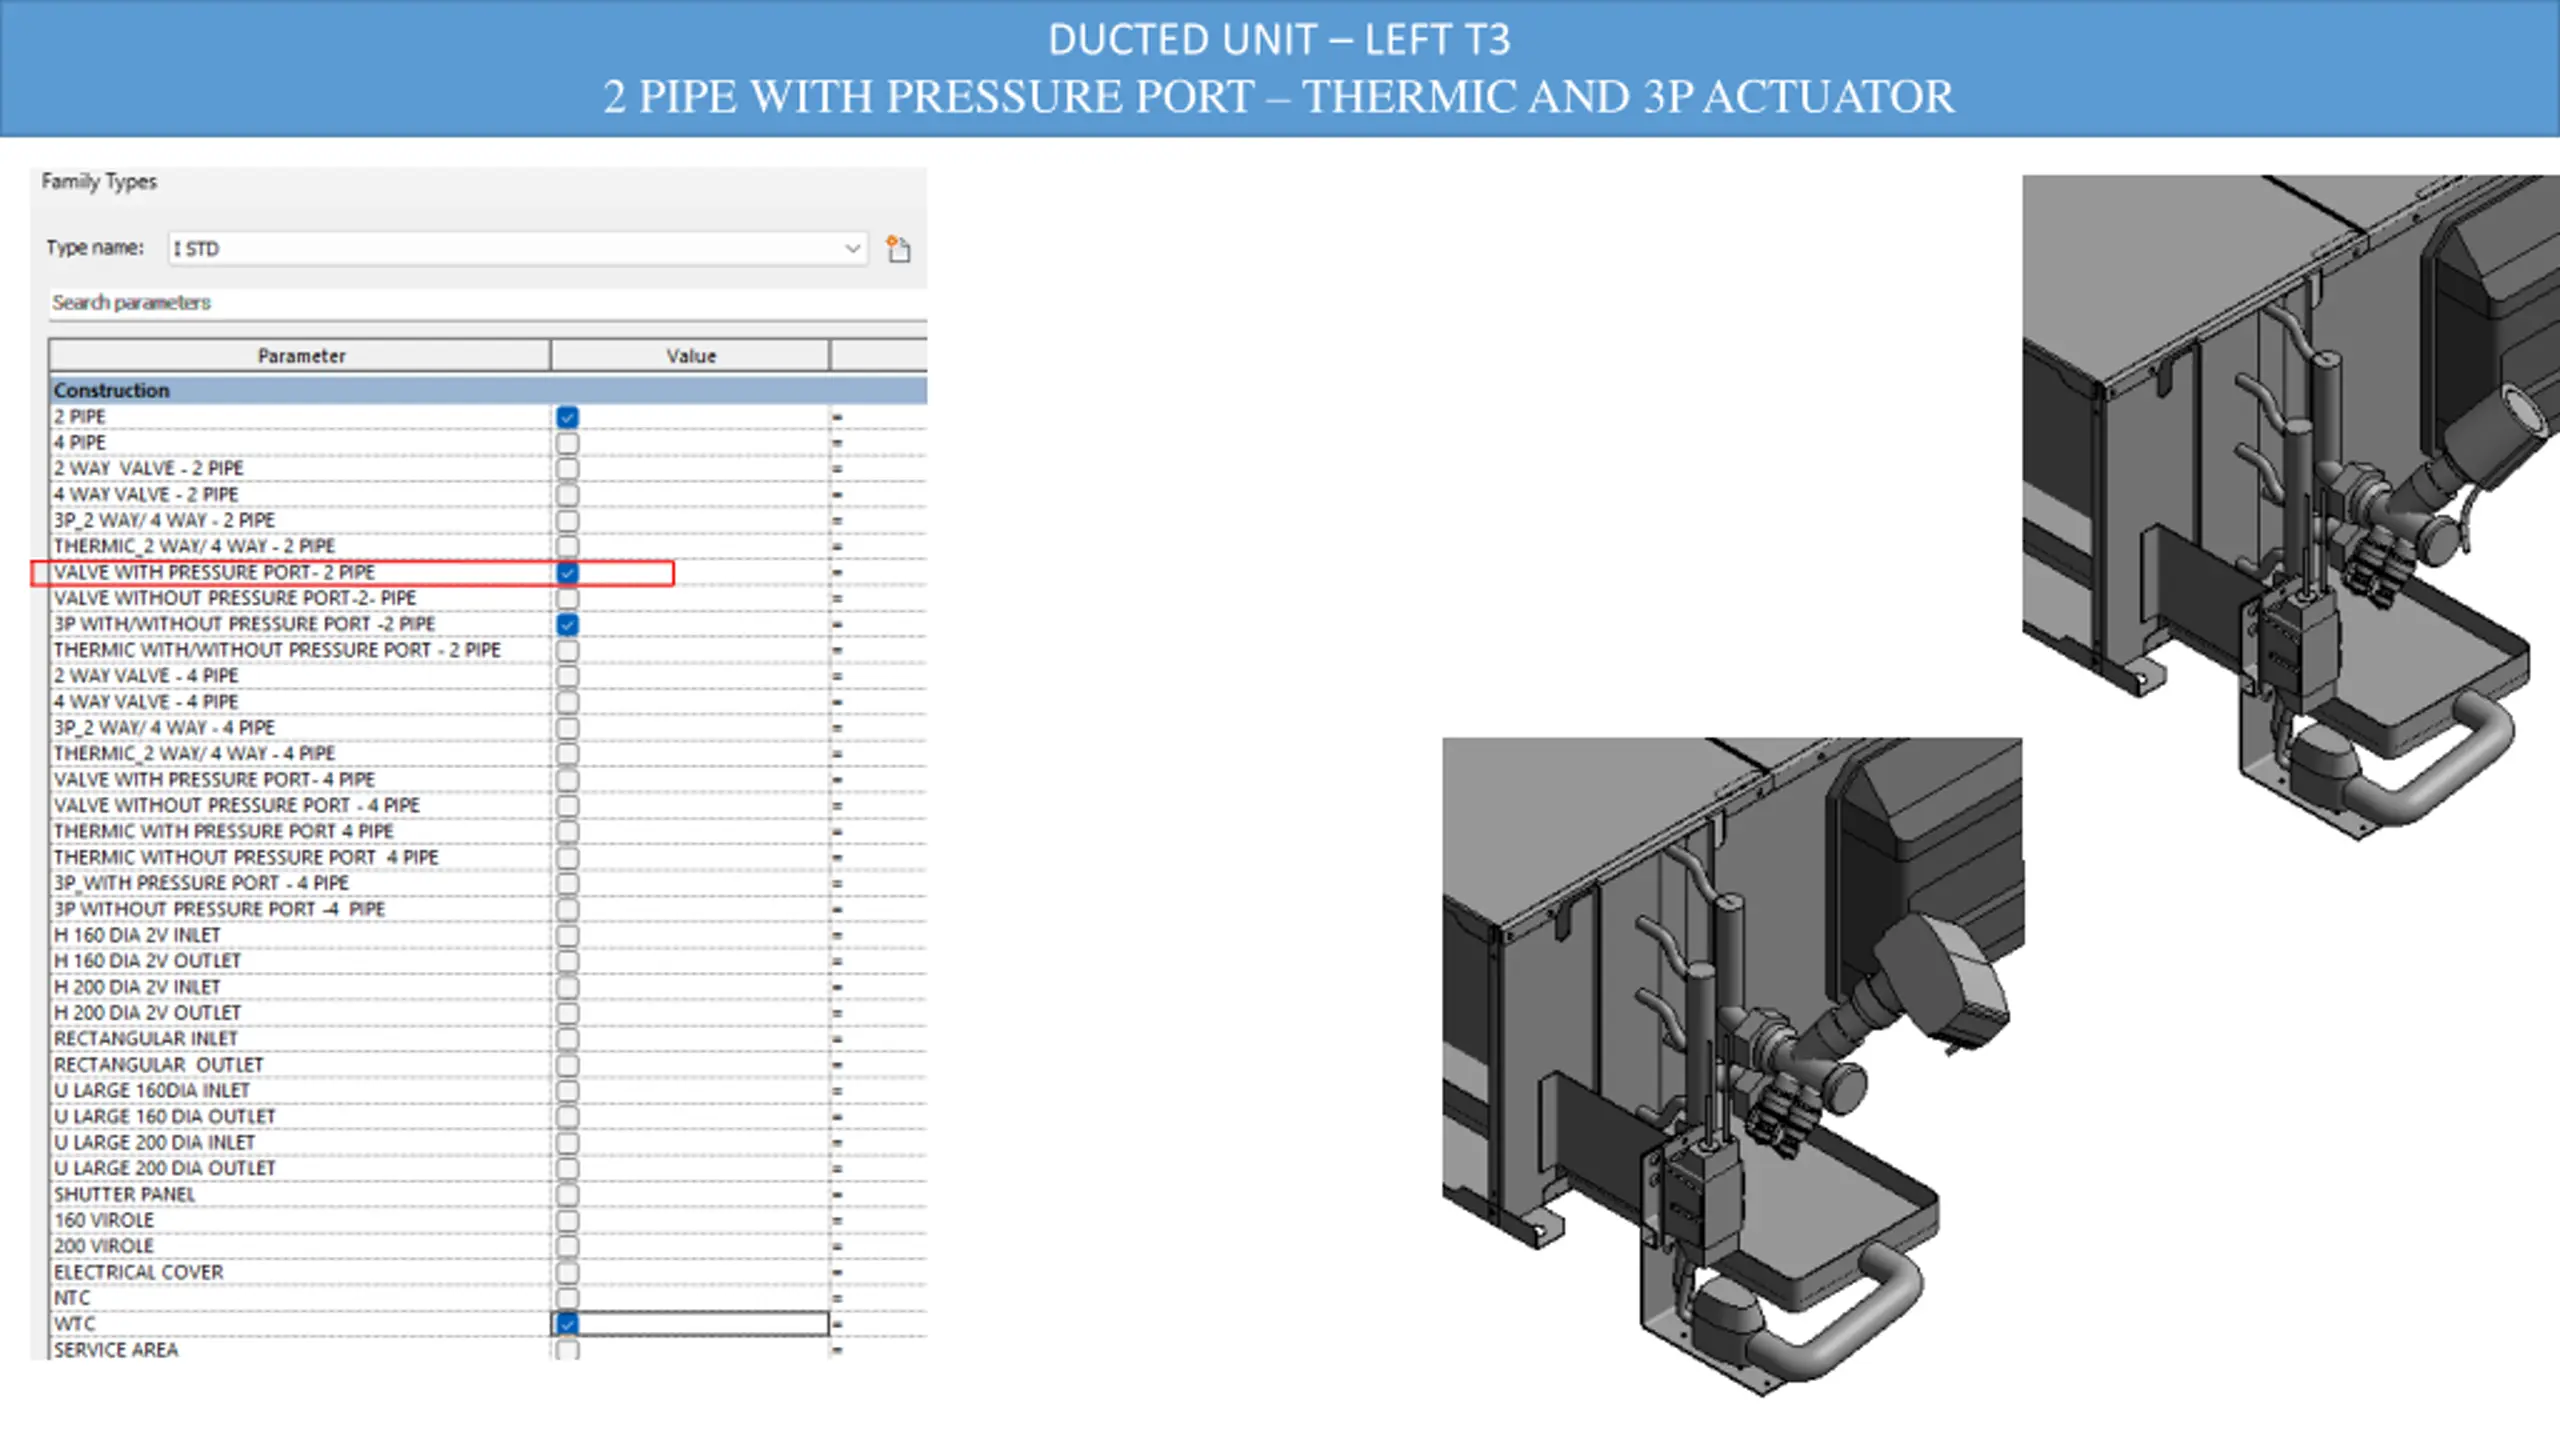The width and height of the screenshot is (2560, 1440).
Task: Open the Type name dropdown arrow
Action: (x=852, y=248)
